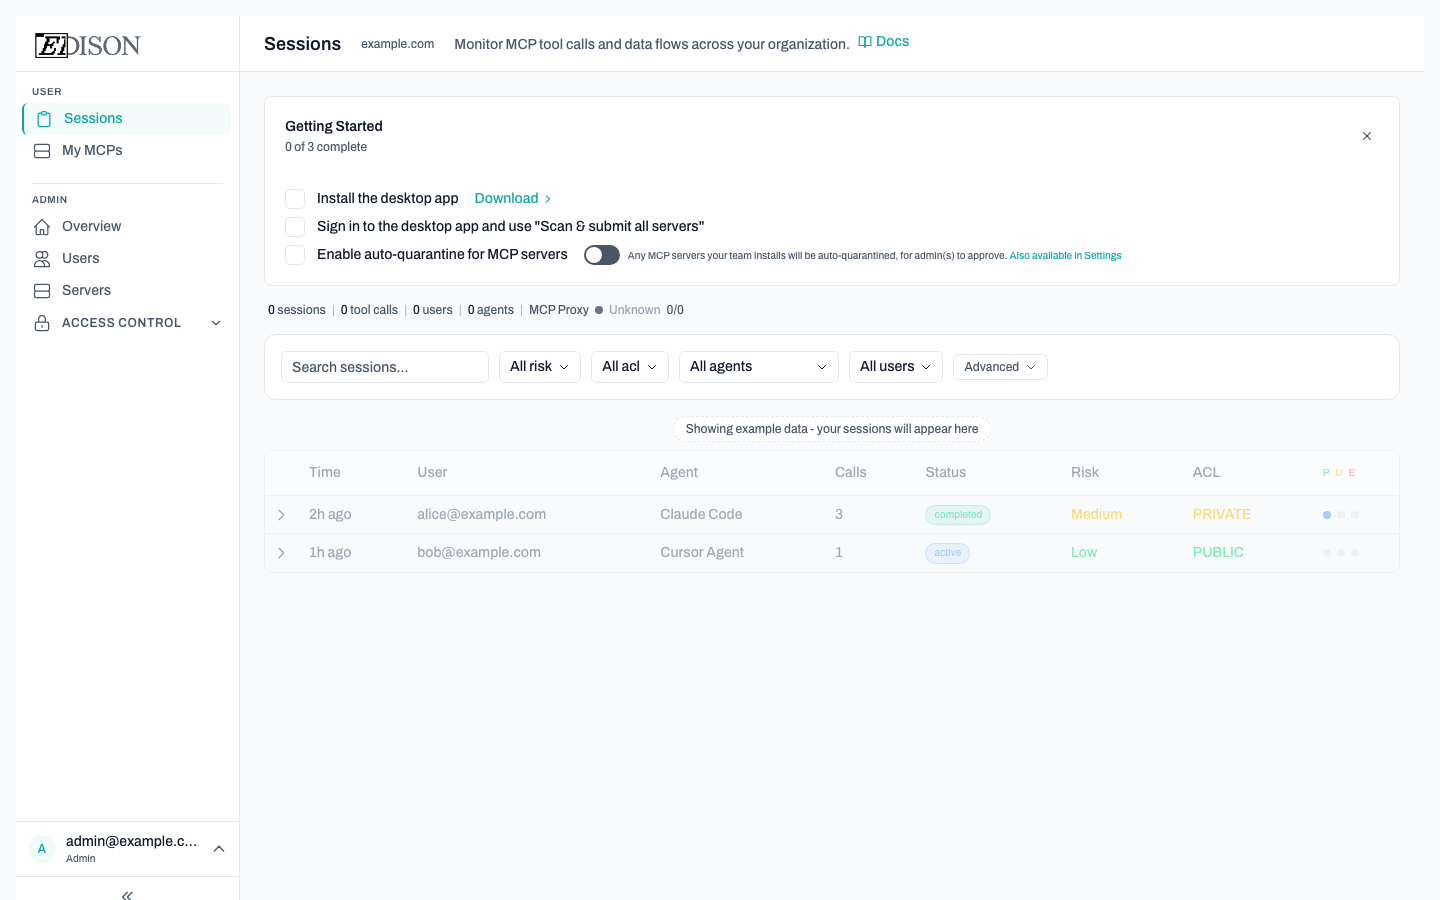Click the Download link for desktop app

(506, 198)
